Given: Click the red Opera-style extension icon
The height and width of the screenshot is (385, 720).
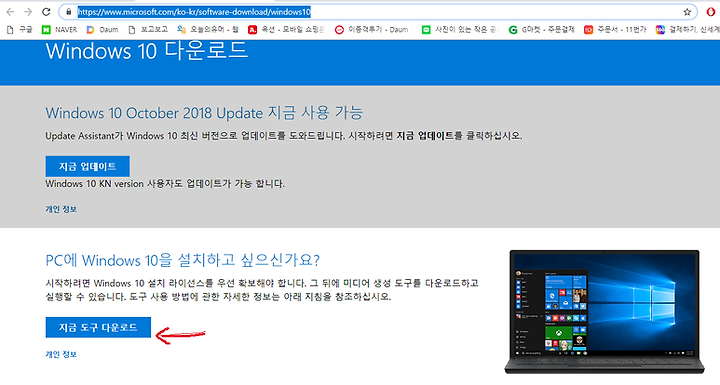Looking at the screenshot, I should point(711,12).
